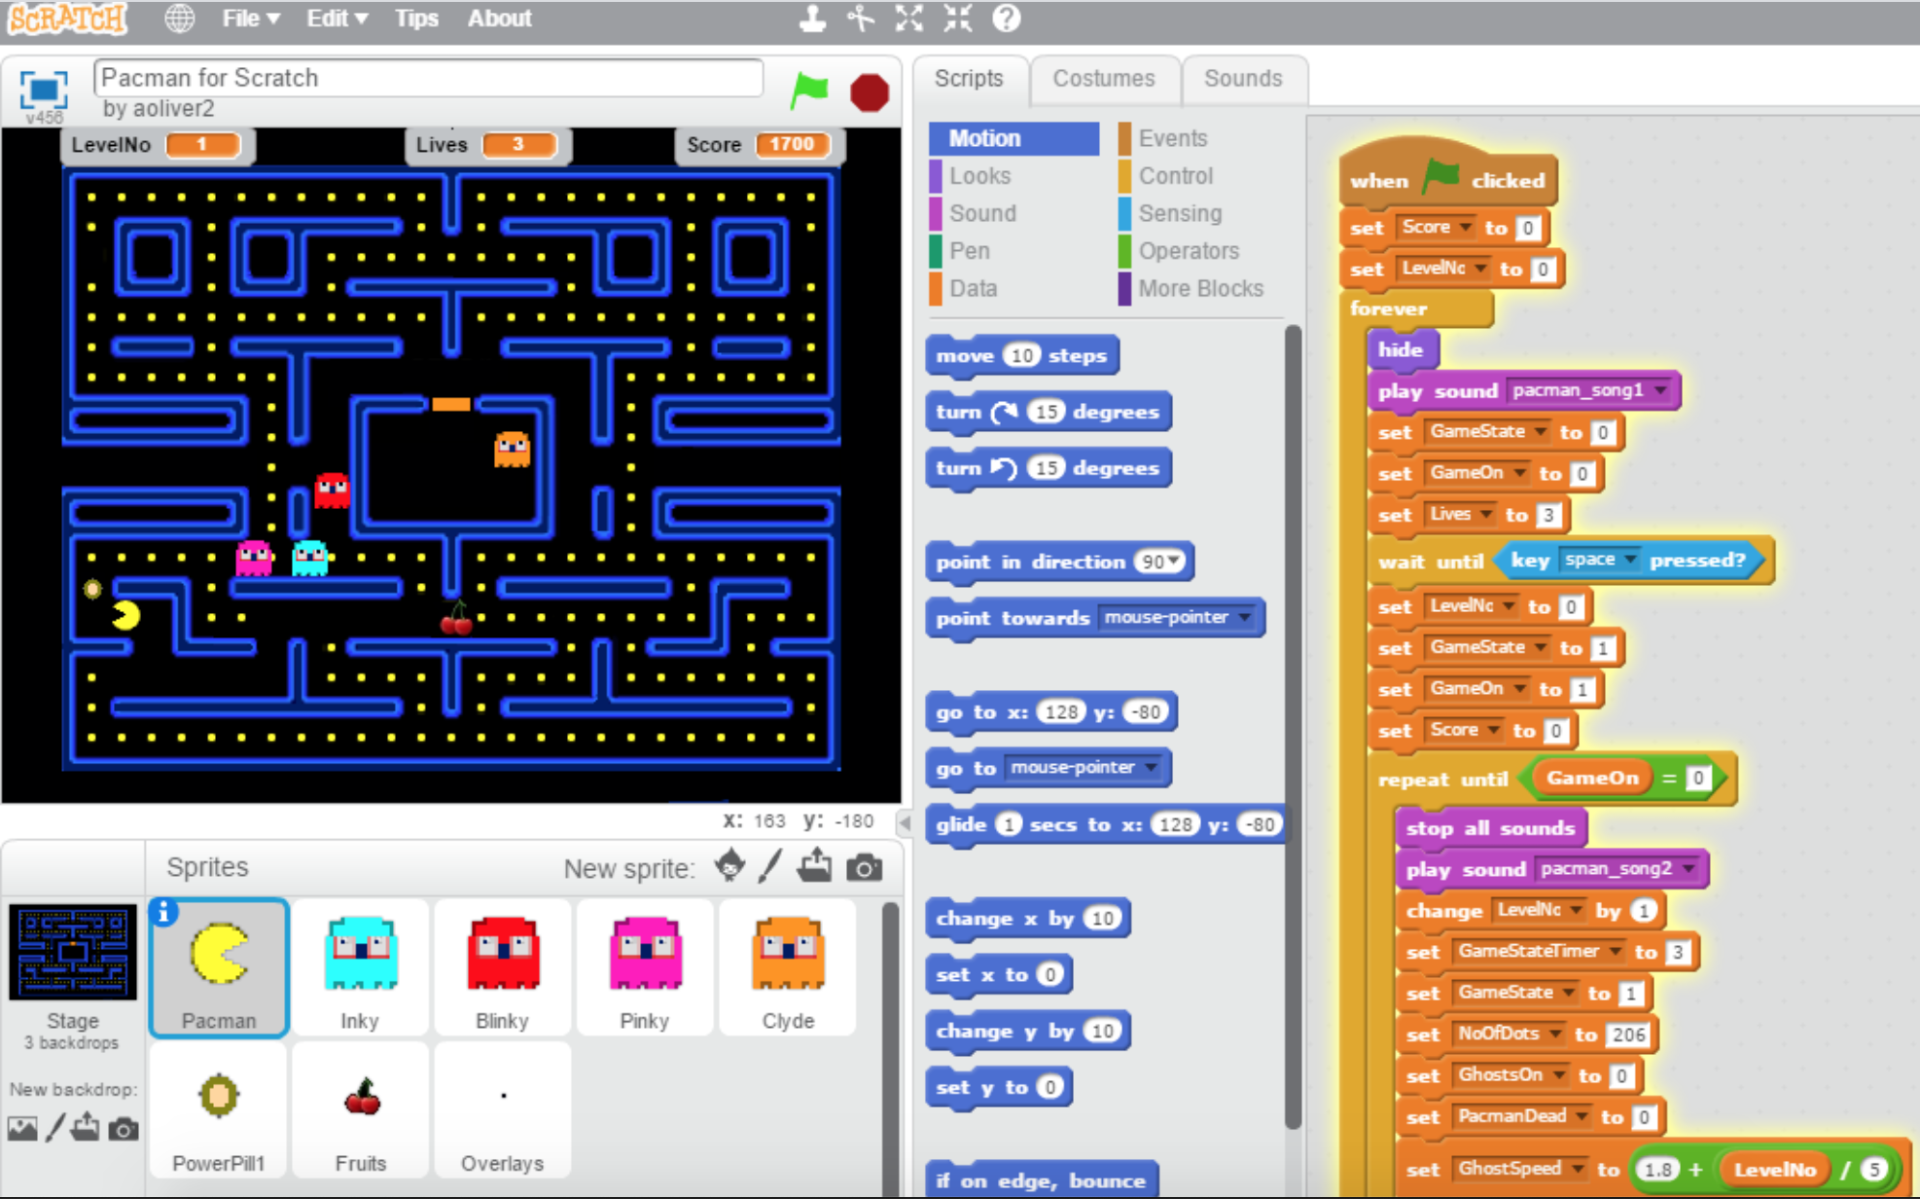Select the Delete scissors tool

(860, 18)
